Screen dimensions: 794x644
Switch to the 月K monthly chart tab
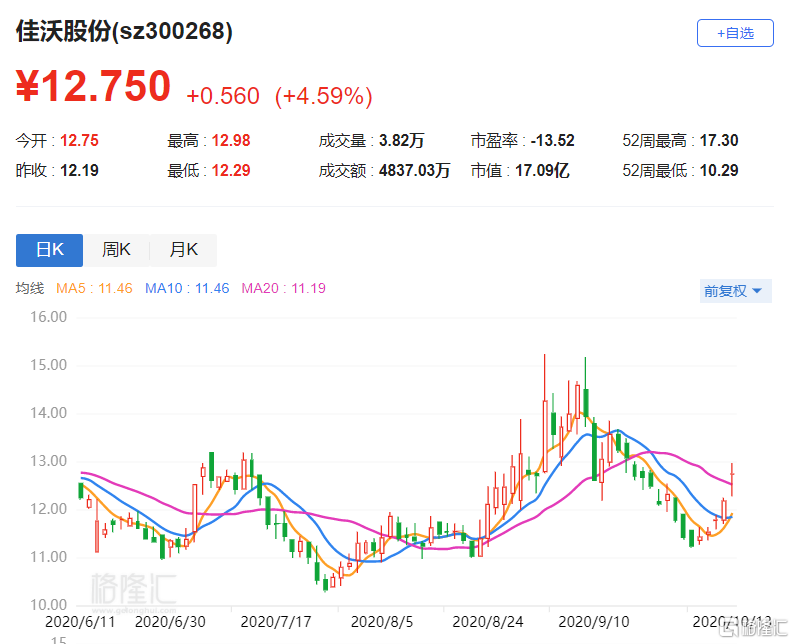183,250
